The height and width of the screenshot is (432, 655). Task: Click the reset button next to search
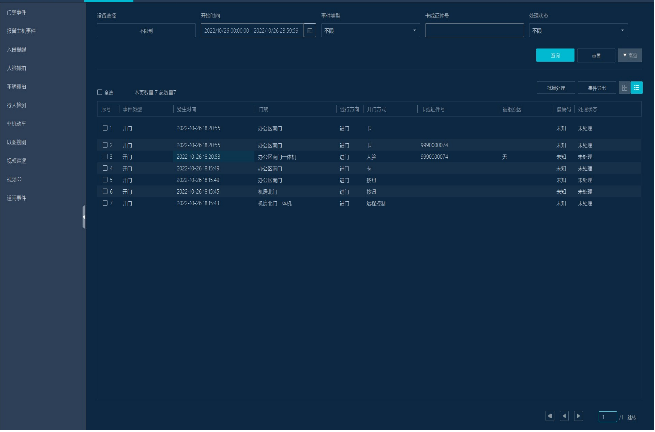point(596,56)
